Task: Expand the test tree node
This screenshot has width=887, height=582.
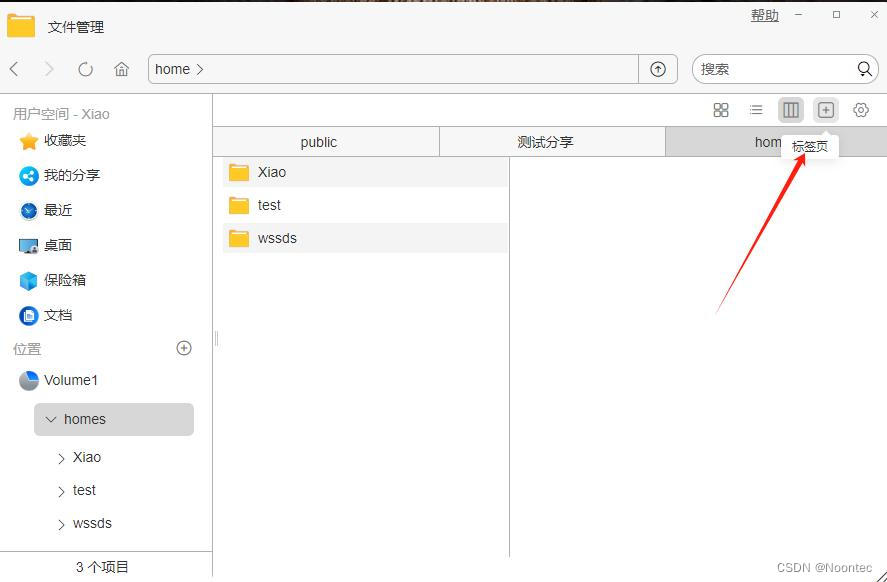Action: tap(61, 492)
